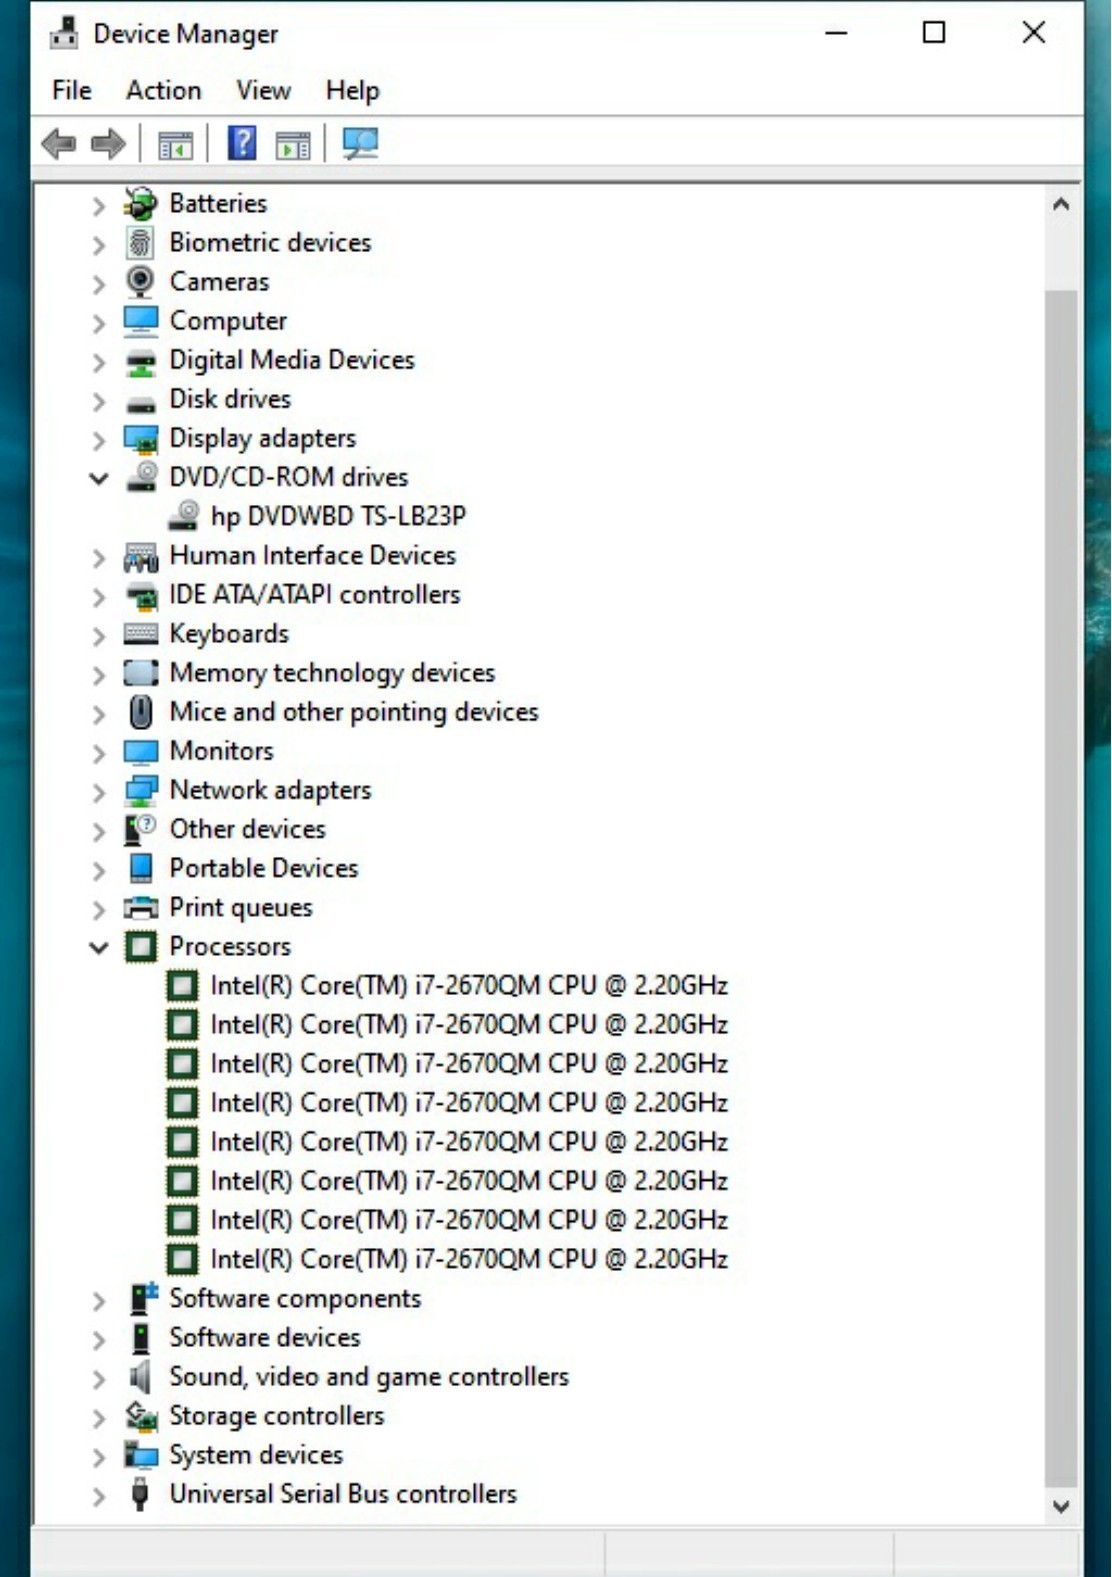Select the Software components label
Screen dimensions: 1112x1577
point(295,1298)
